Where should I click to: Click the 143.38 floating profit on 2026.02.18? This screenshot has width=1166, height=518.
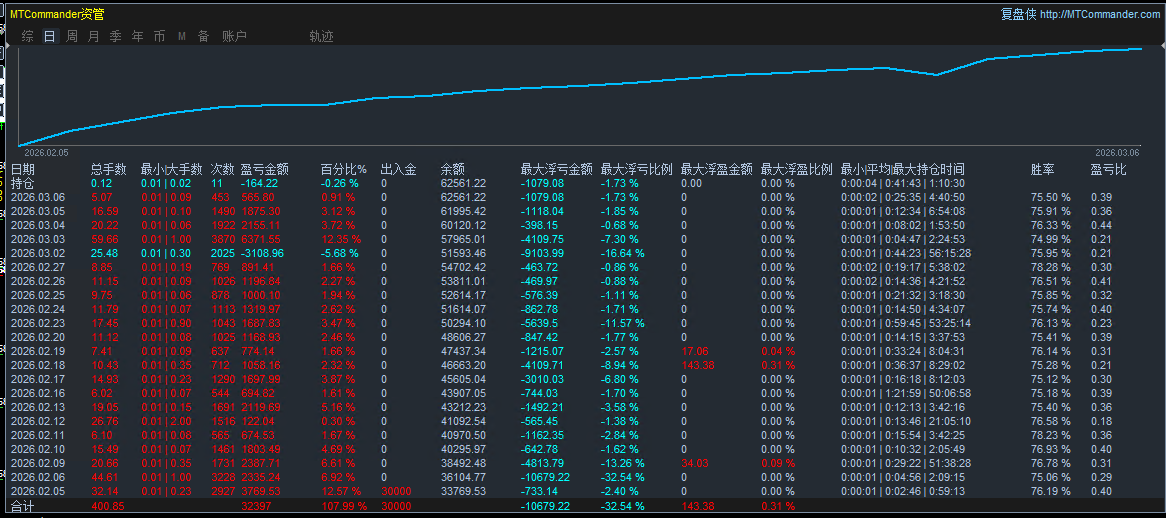point(698,366)
